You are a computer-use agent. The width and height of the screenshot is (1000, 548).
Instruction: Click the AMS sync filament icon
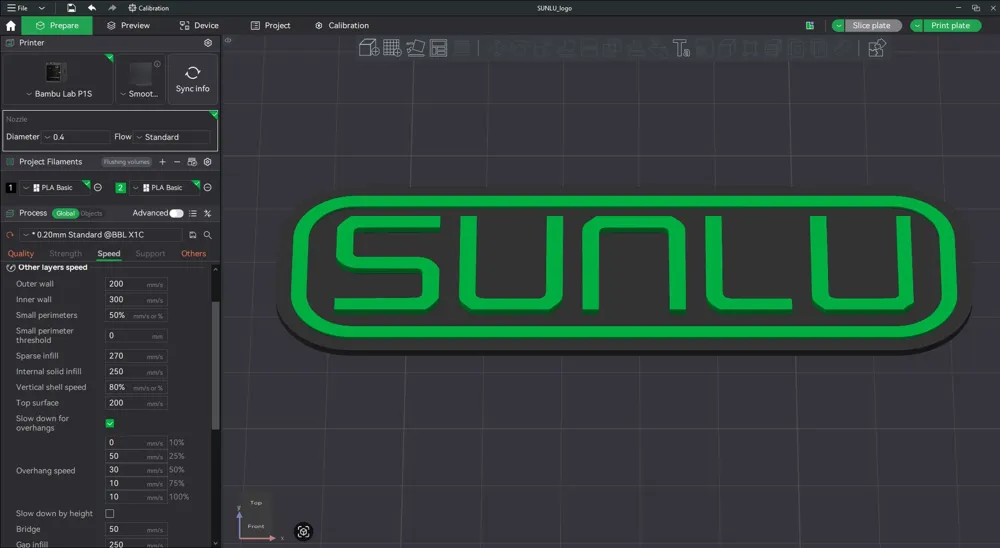192,162
